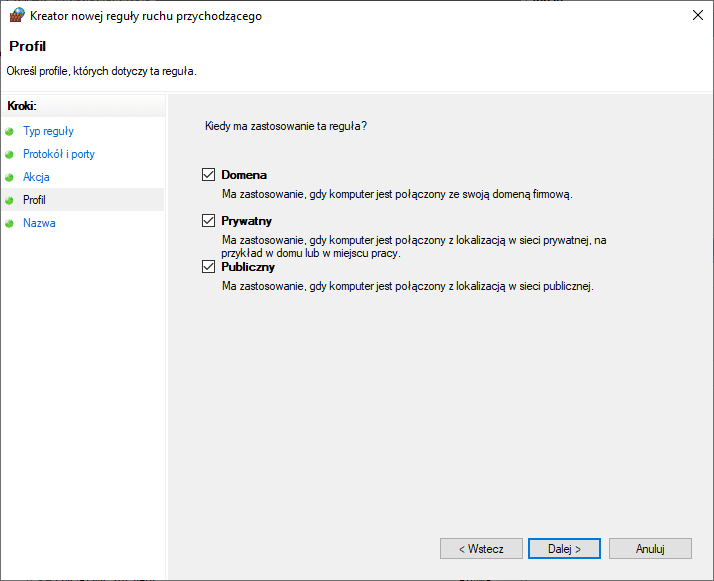This screenshot has height=581, width=714.
Task: Uncheck the Domena profile checkbox
Action: [x=208, y=174]
